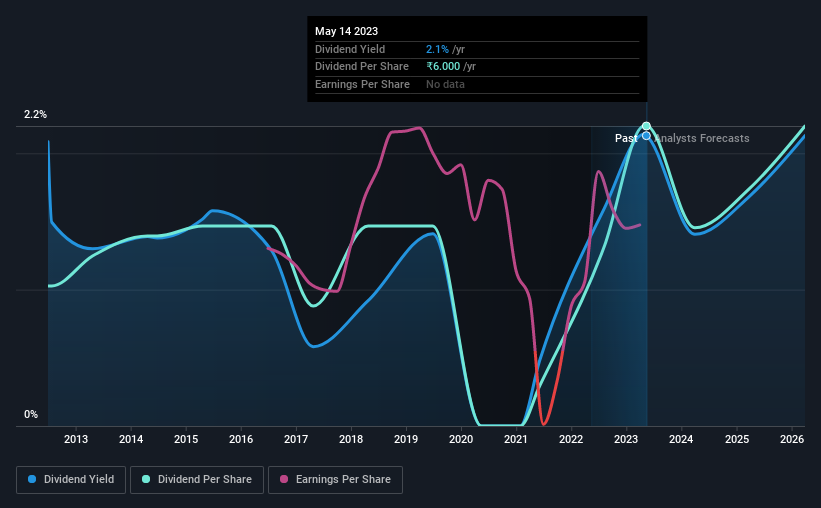Click the 2021 x-axis year label
Viewport: 821px width, 508px height.
[516, 439]
